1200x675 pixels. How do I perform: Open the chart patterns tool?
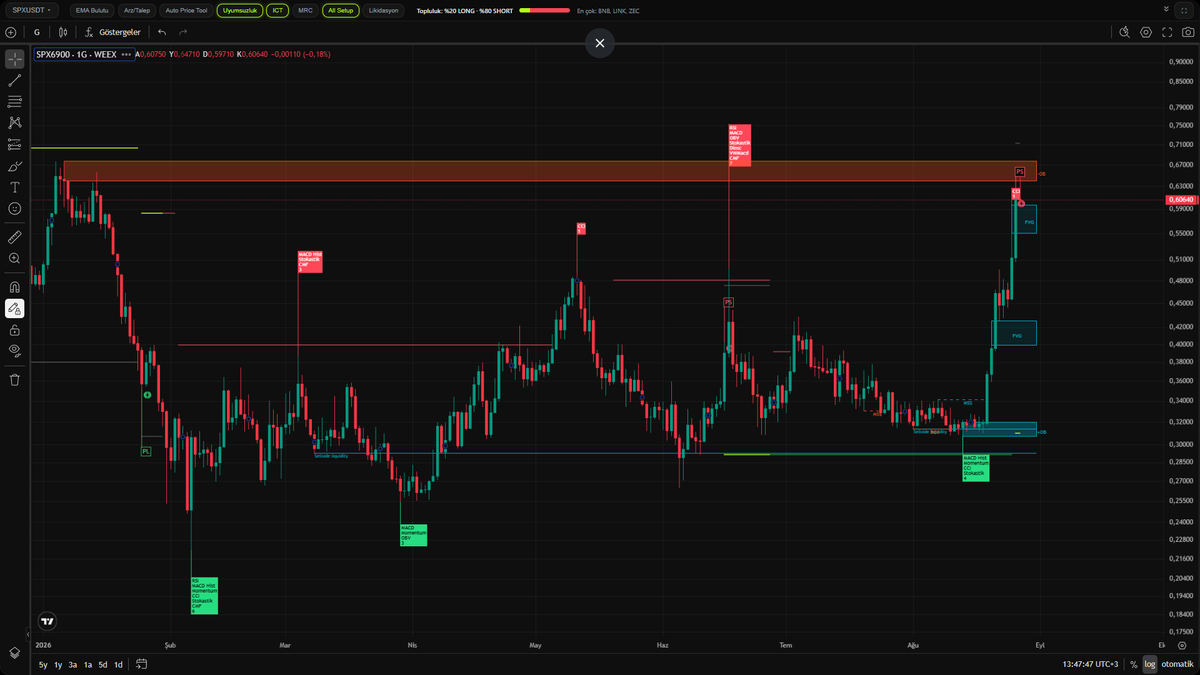(15, 122)
